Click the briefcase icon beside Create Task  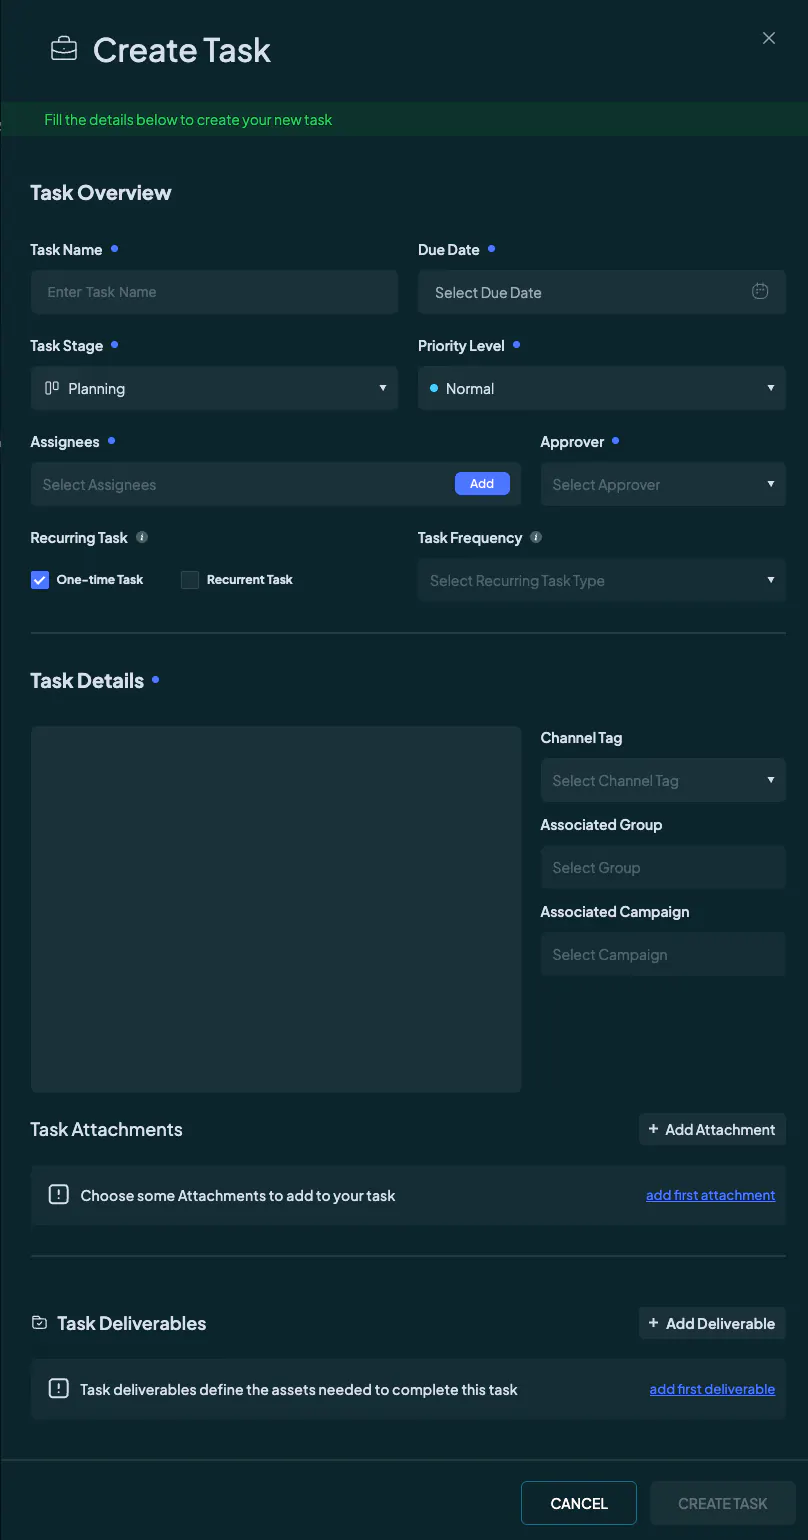pyautogui.click(x=64, y=50)
